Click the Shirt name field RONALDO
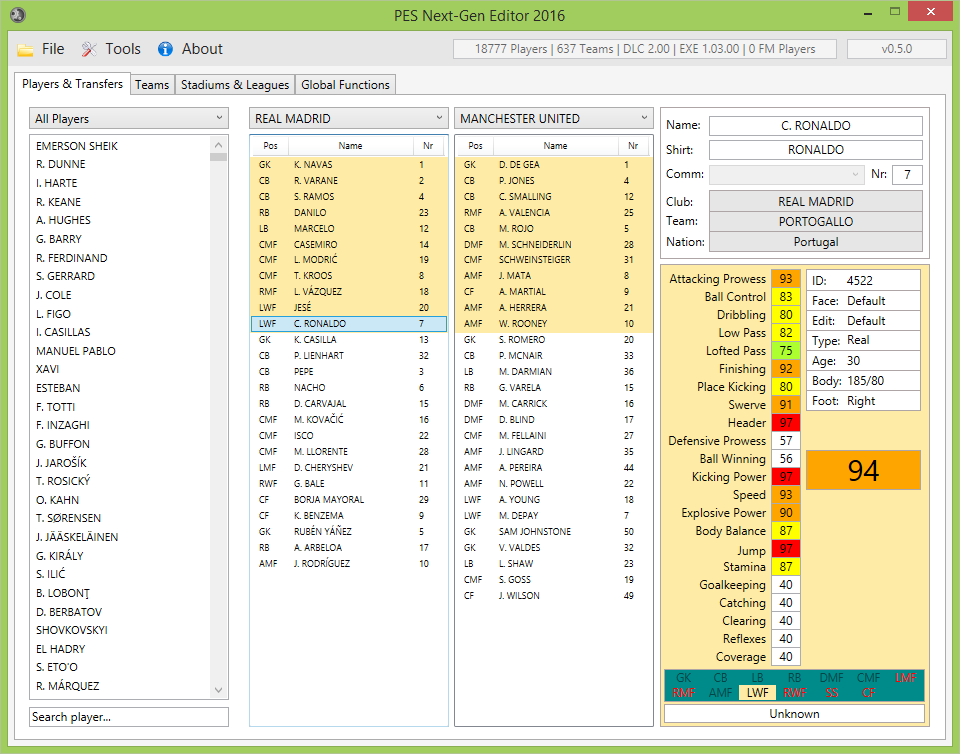This screenshot has height=754, width=960. (x=816, y=150)
